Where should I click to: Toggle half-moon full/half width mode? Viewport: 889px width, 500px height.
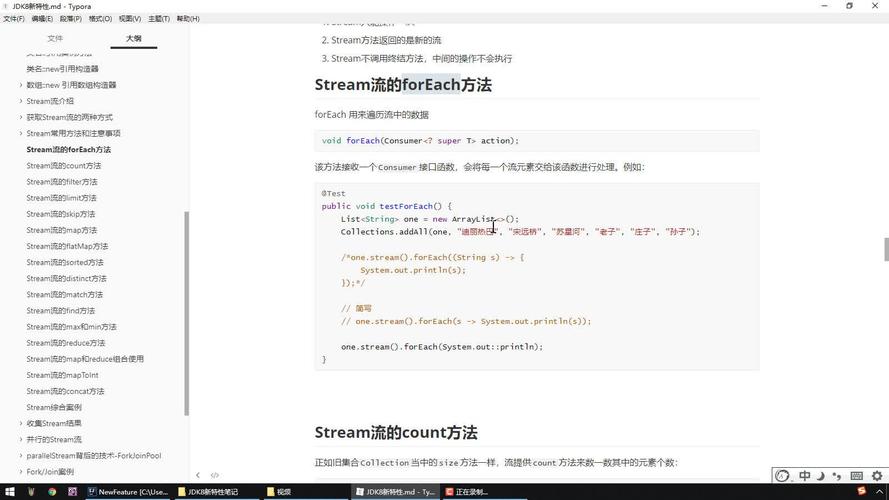coord(820,476)
